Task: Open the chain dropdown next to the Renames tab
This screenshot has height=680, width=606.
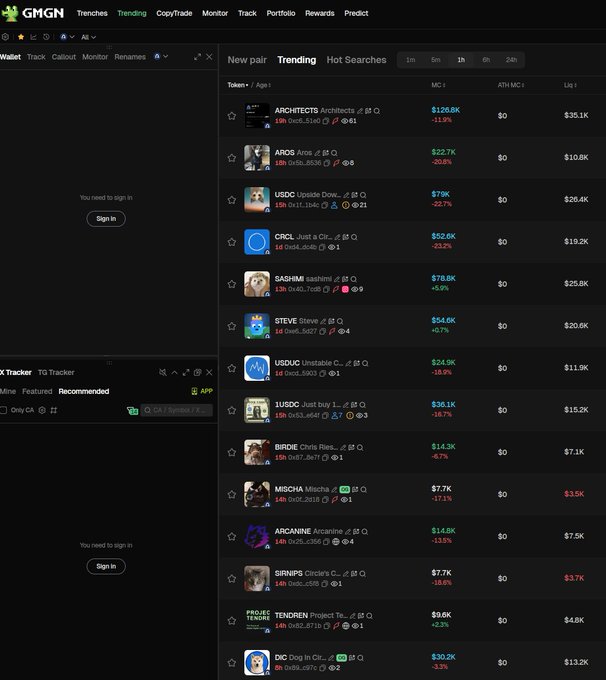Action: click(x=161, y=56)
